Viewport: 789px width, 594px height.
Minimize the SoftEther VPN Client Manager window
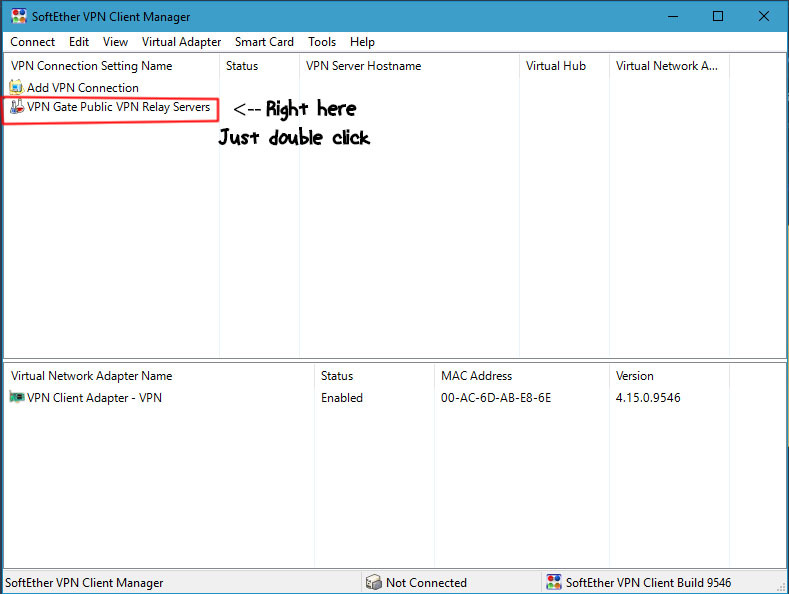coord(673,16)
